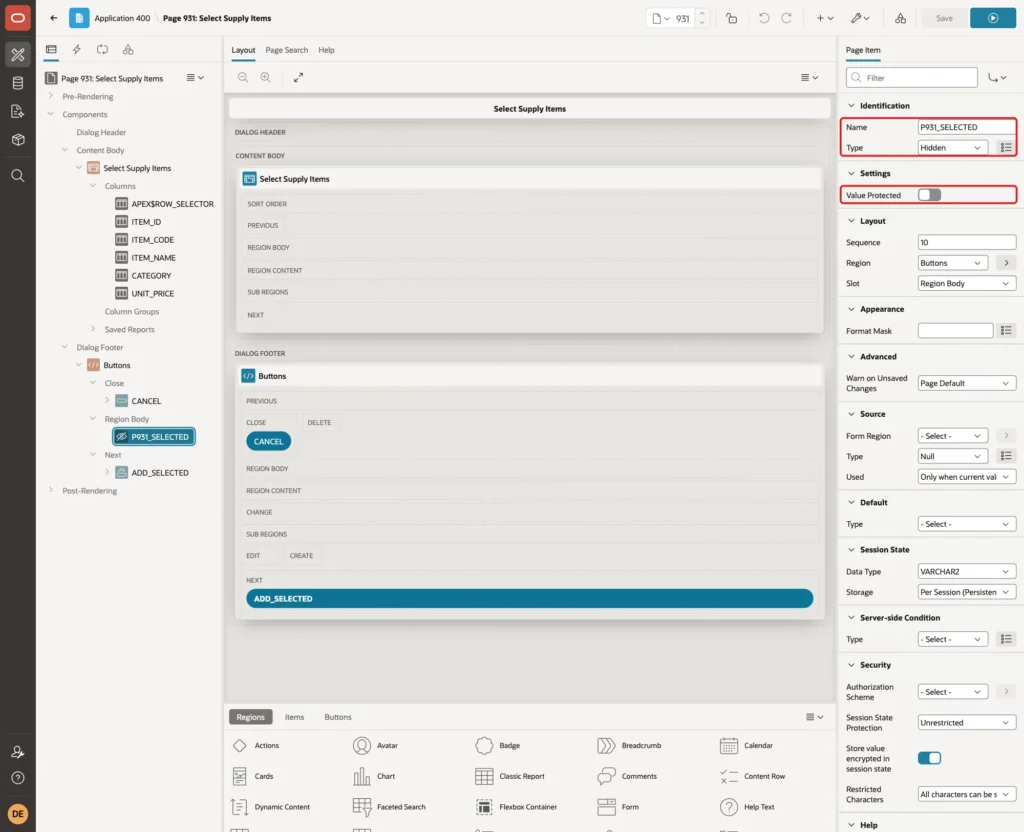This screenshot has width=1024, height=832.
Task: Zoom in the layout view
Action: coord(266,77)
